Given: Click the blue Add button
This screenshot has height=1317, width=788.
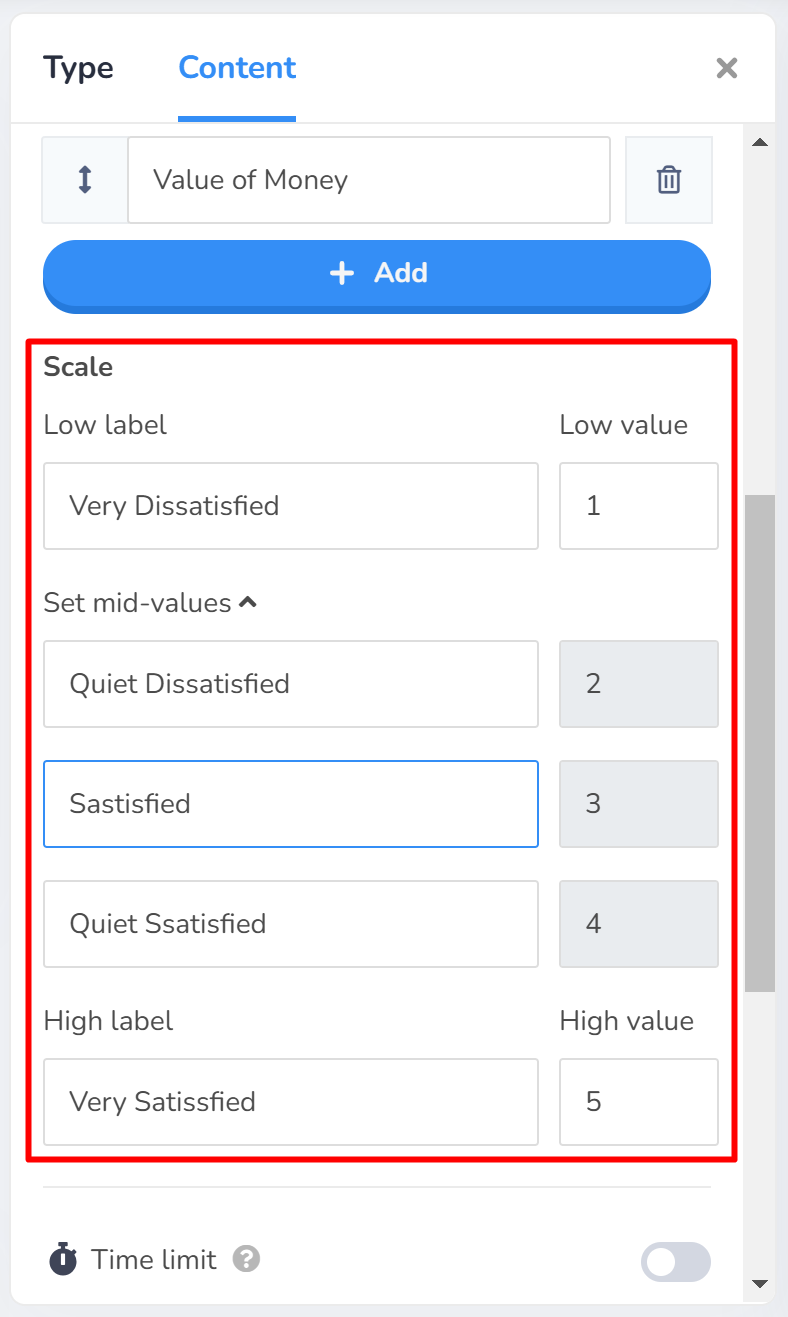Looking at the screenshot, I should pyautogui.click(x=377, y=276).
